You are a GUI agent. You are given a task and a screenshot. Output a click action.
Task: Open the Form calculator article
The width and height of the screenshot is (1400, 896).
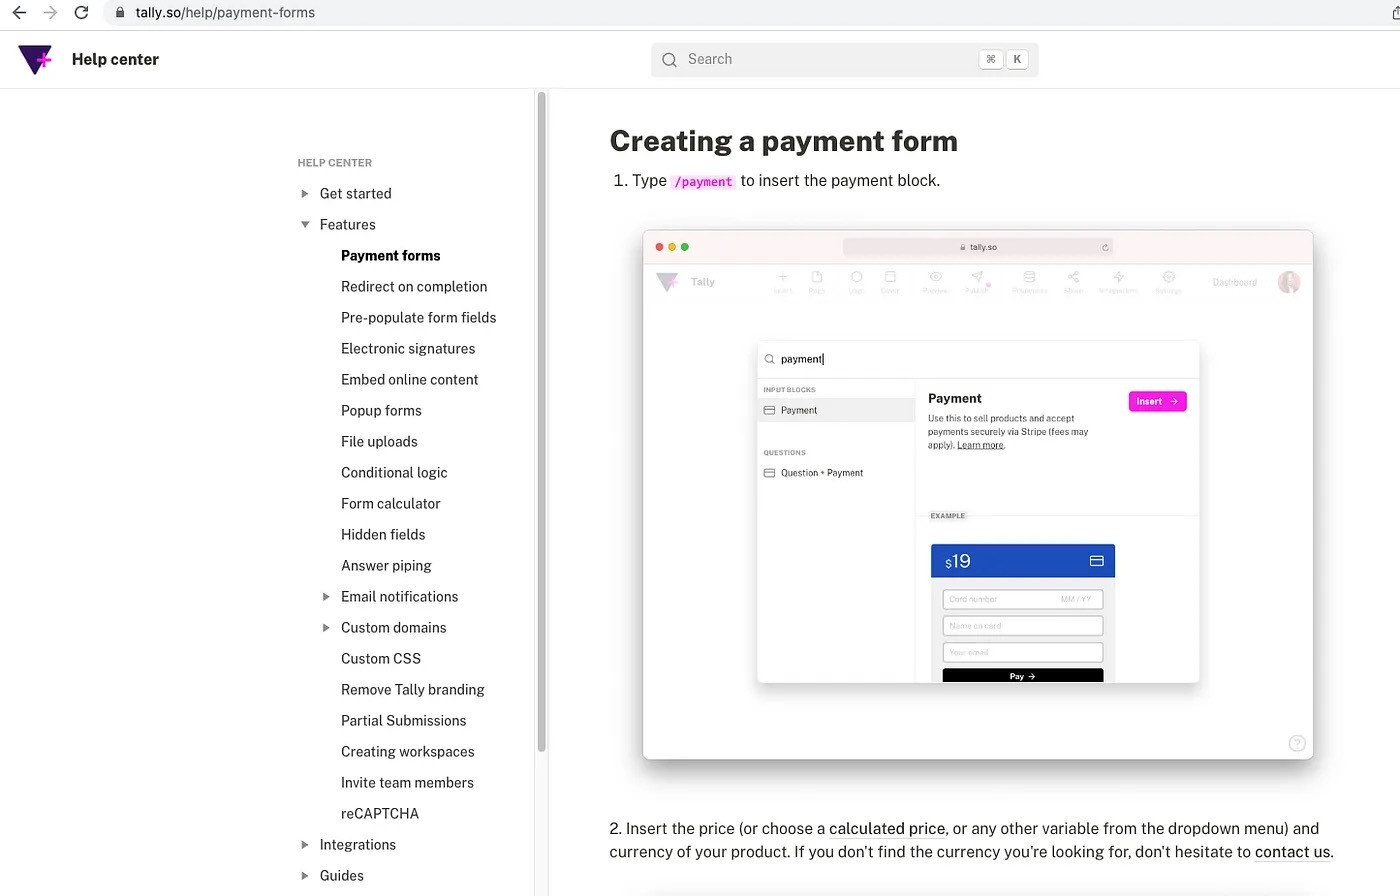tap(390, 504)
